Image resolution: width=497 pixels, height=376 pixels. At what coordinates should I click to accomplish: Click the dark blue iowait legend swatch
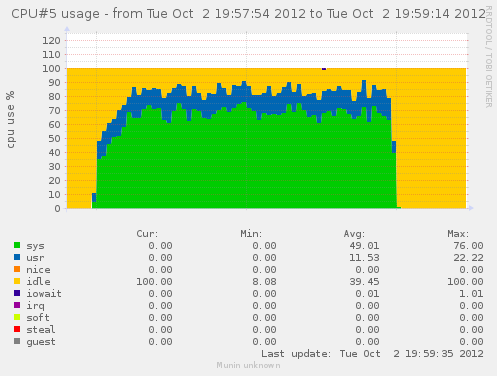[17, 293]
